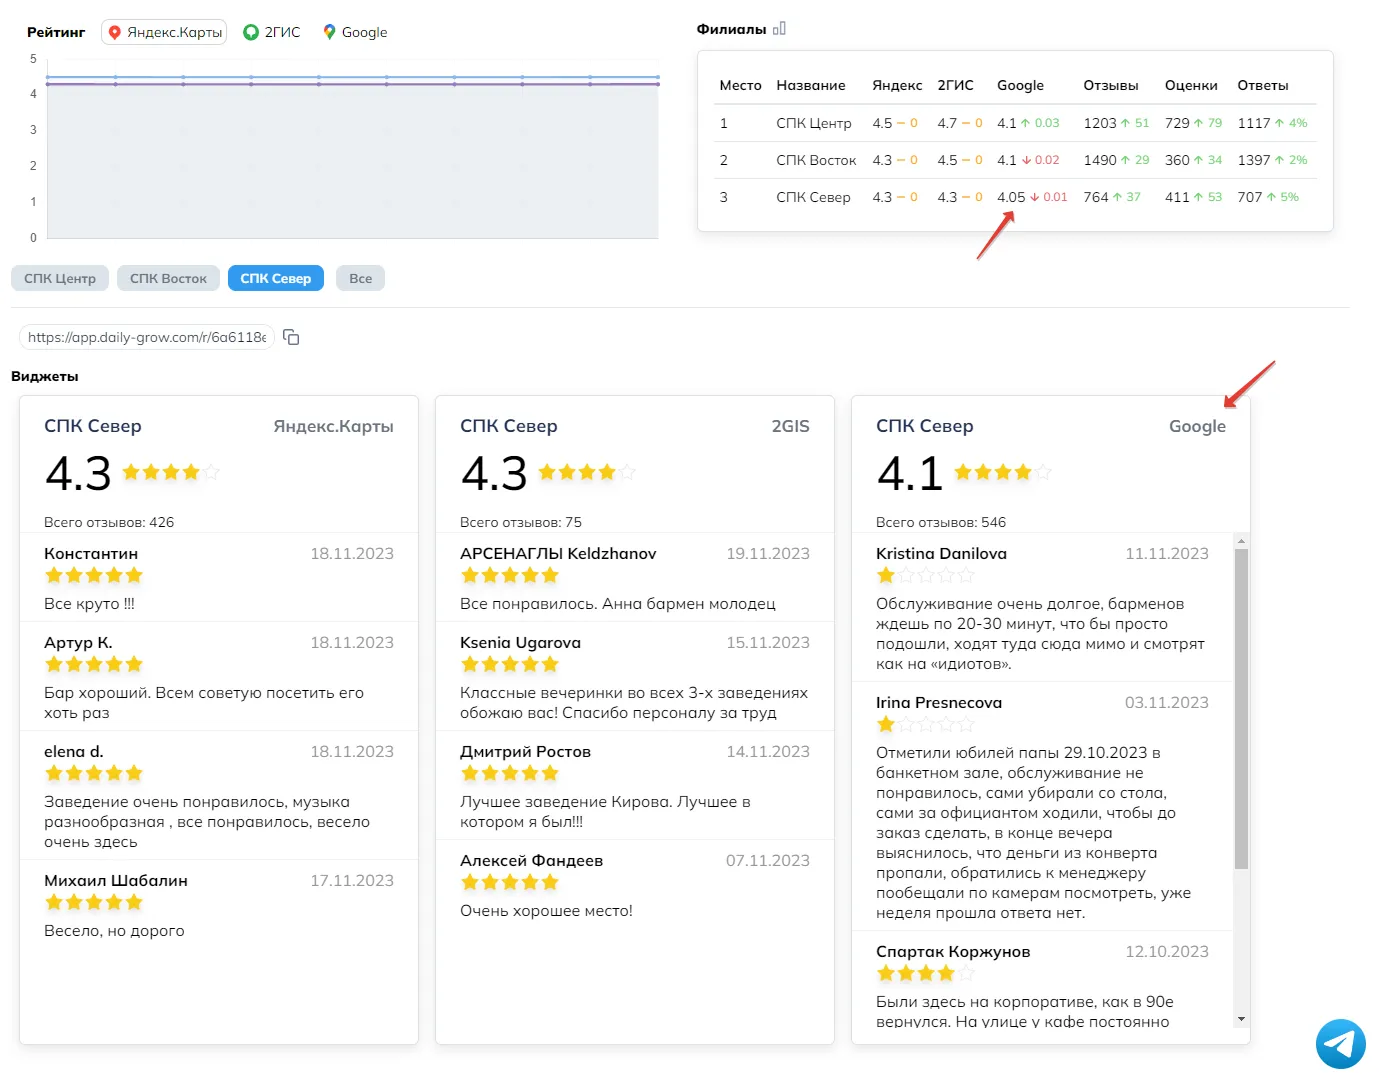
Task: Click the Google widget source label
Action: tap(1197, 426)
